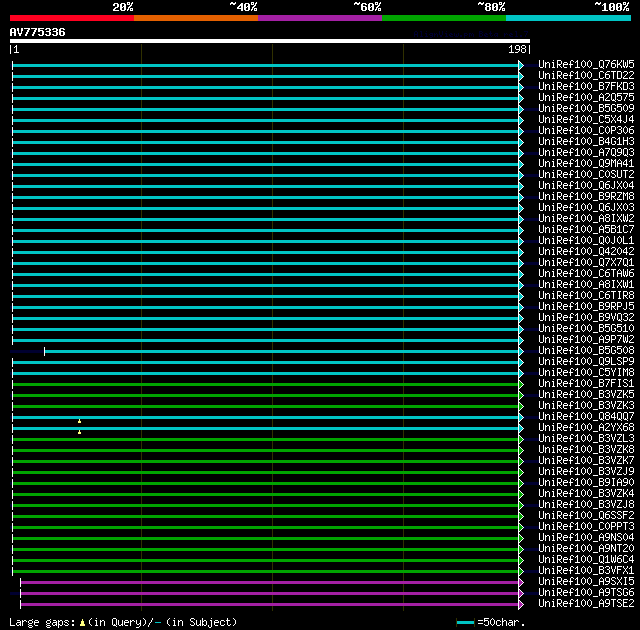640x630 pixels.
Task: Select the UniRef100_A9NS04 label
Action: 586,538
